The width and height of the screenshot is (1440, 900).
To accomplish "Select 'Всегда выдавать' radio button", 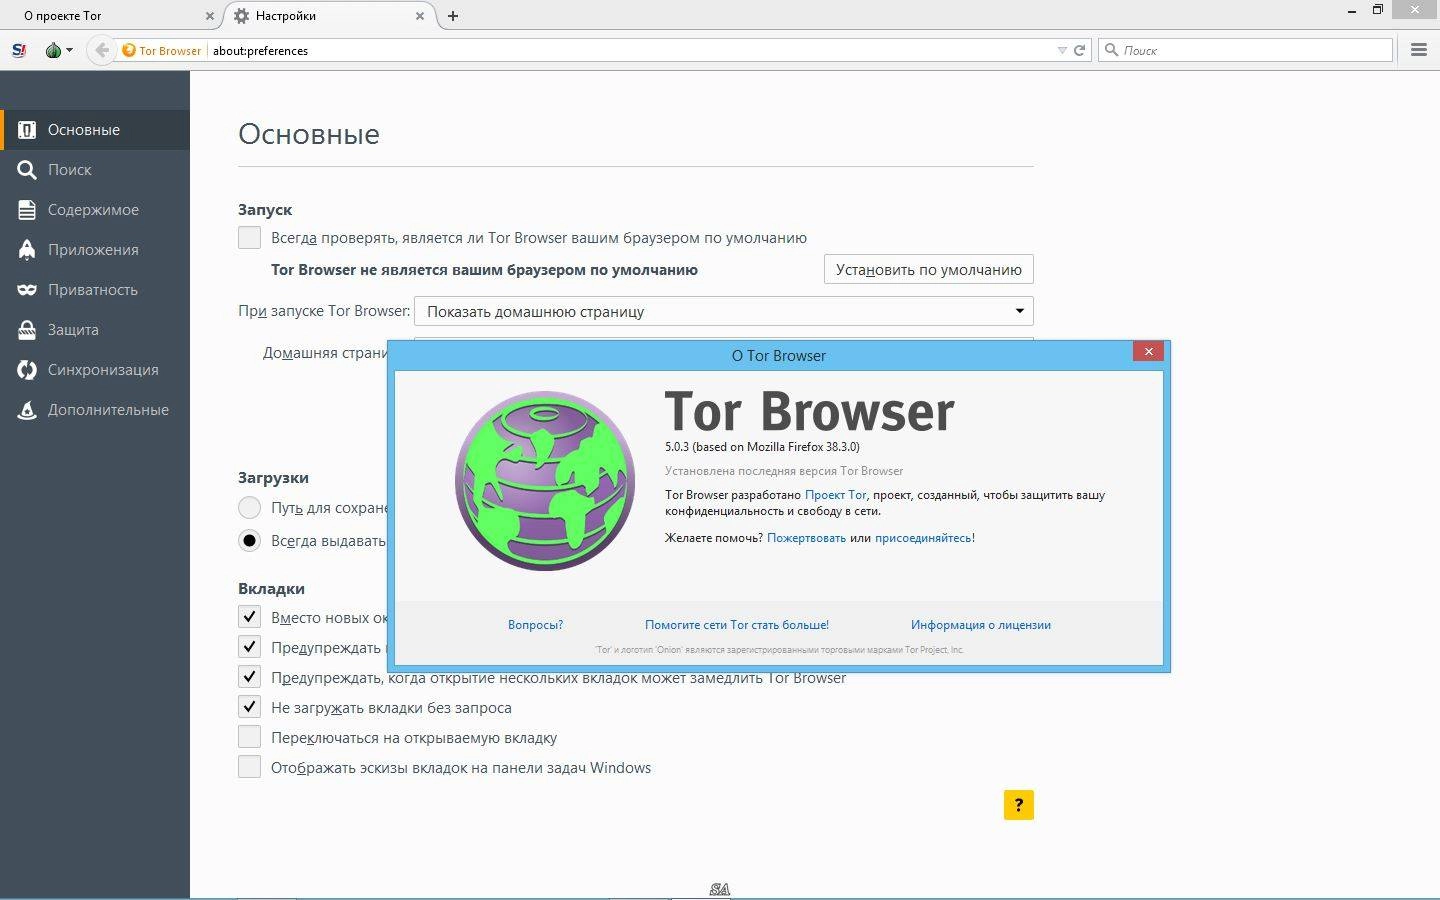I will pyautogui.click(x=249, y=540).
